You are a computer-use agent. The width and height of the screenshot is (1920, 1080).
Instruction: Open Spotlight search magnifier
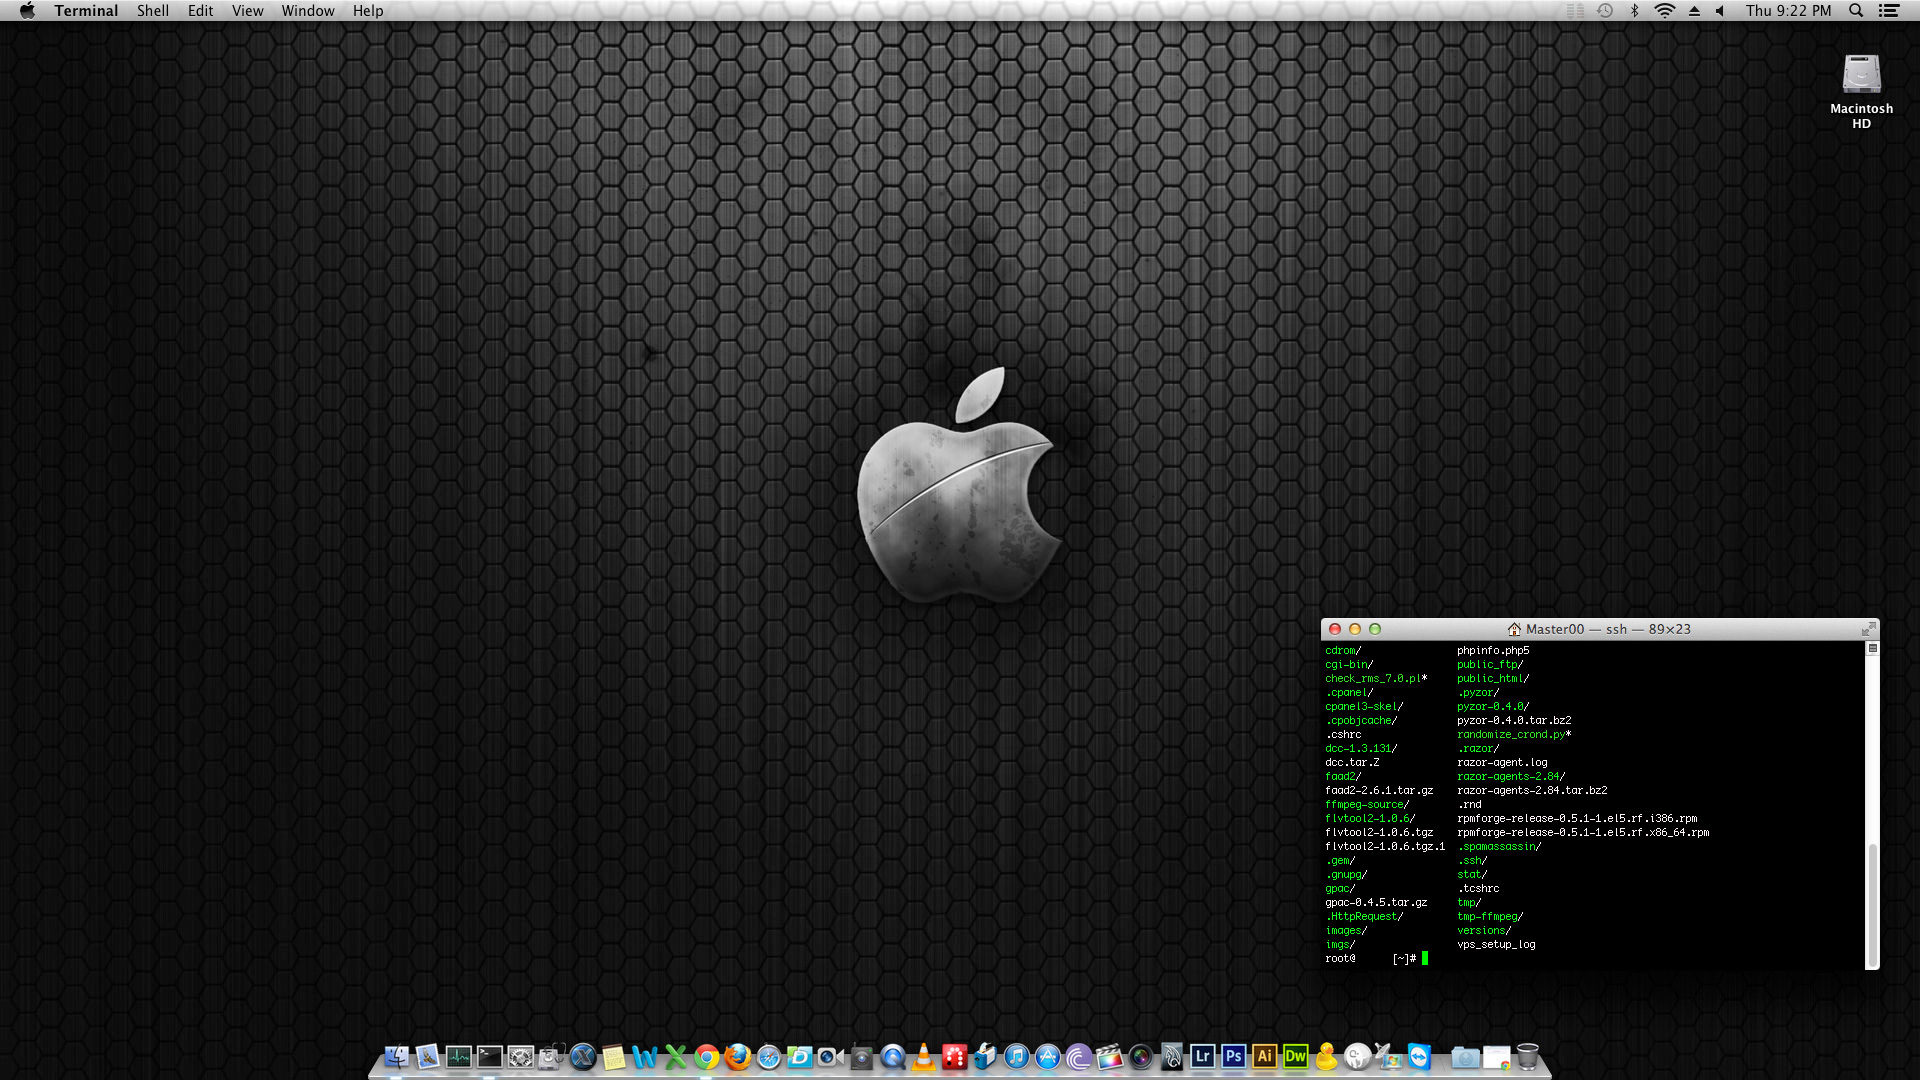tap(1856, 10)
